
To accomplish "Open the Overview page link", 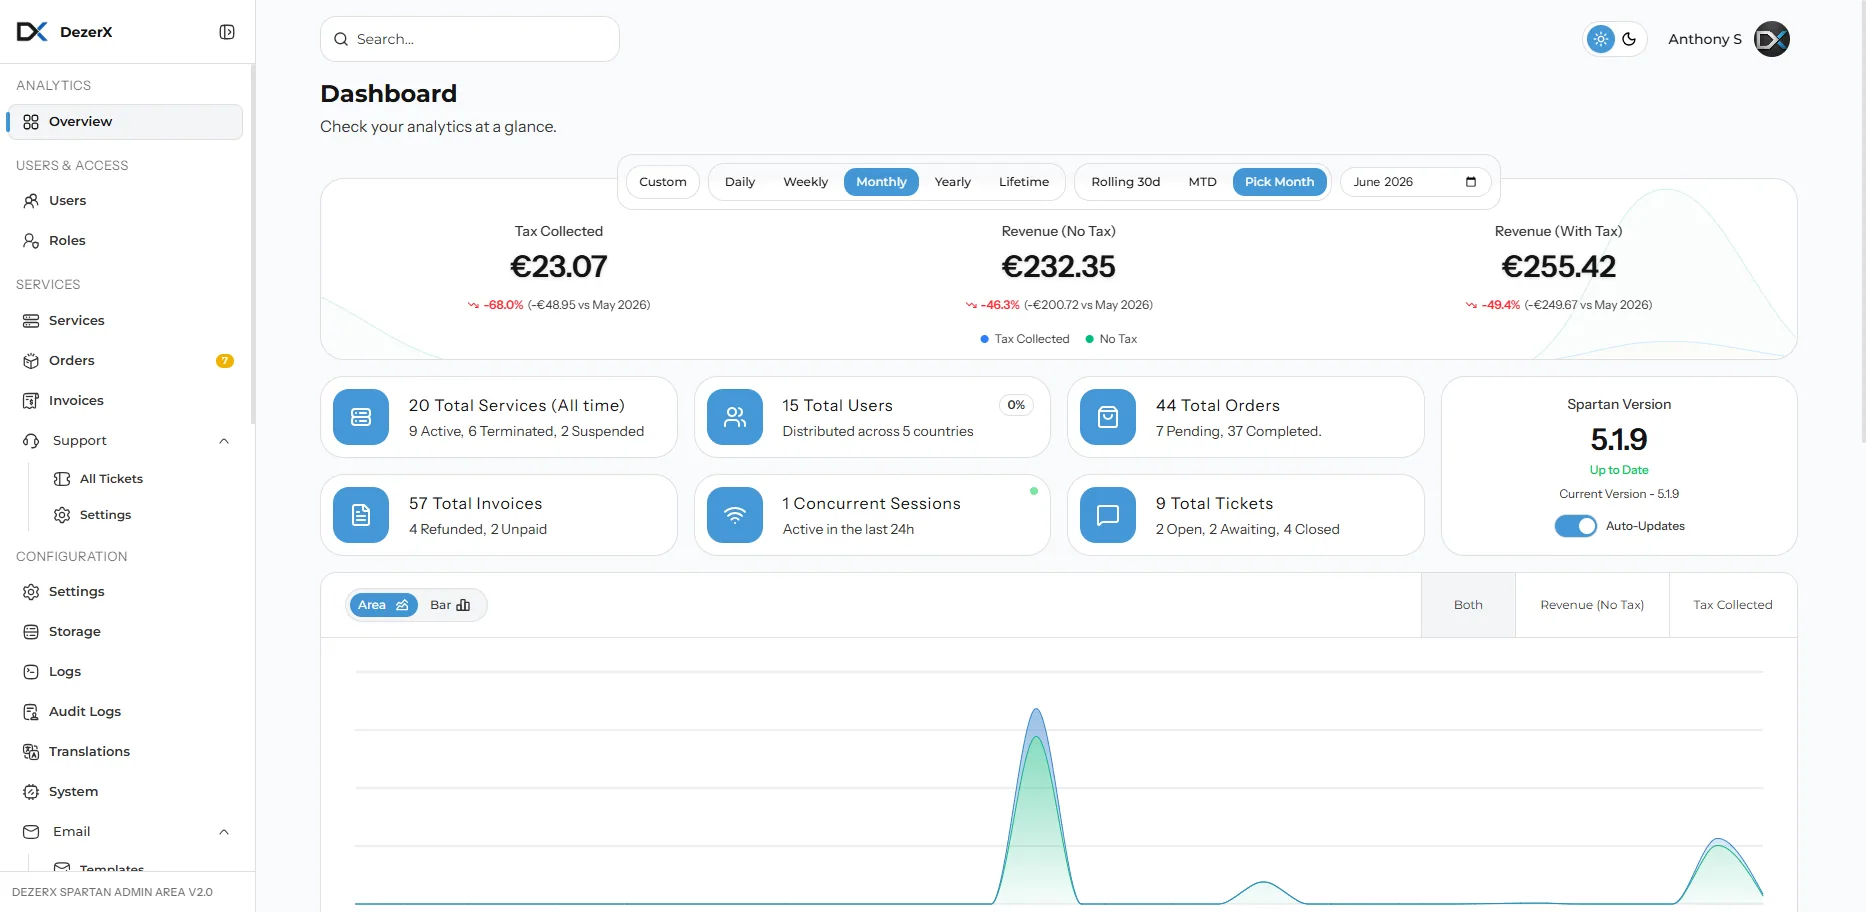I will 125,122.
